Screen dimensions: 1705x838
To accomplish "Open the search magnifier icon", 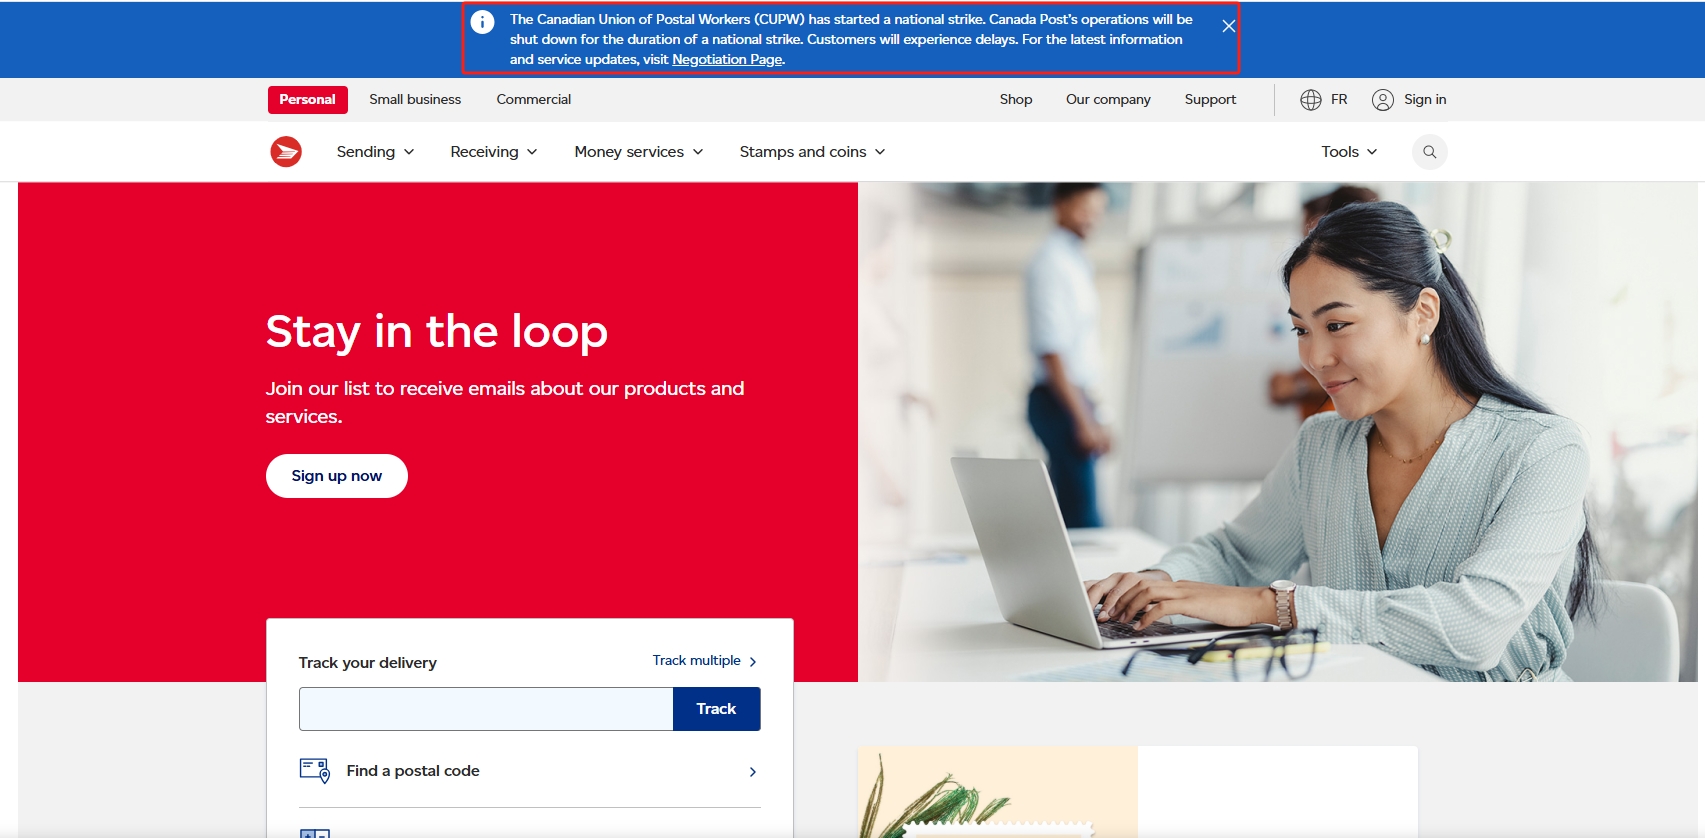I will [x=1430, y=152].
